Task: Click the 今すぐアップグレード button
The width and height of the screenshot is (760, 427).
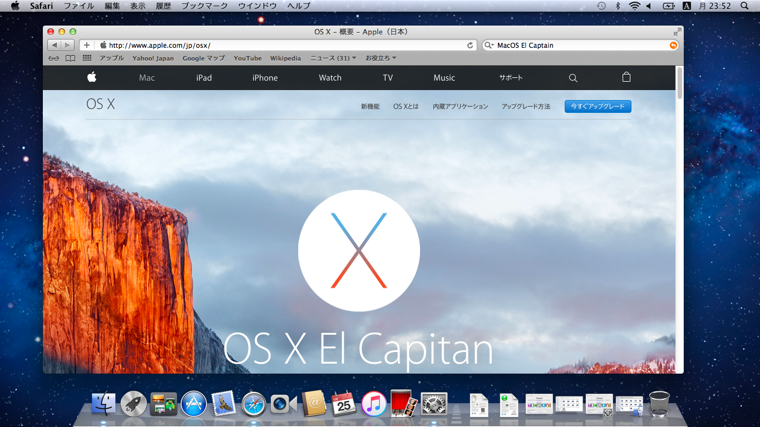Action: click(x=598, y=106)
